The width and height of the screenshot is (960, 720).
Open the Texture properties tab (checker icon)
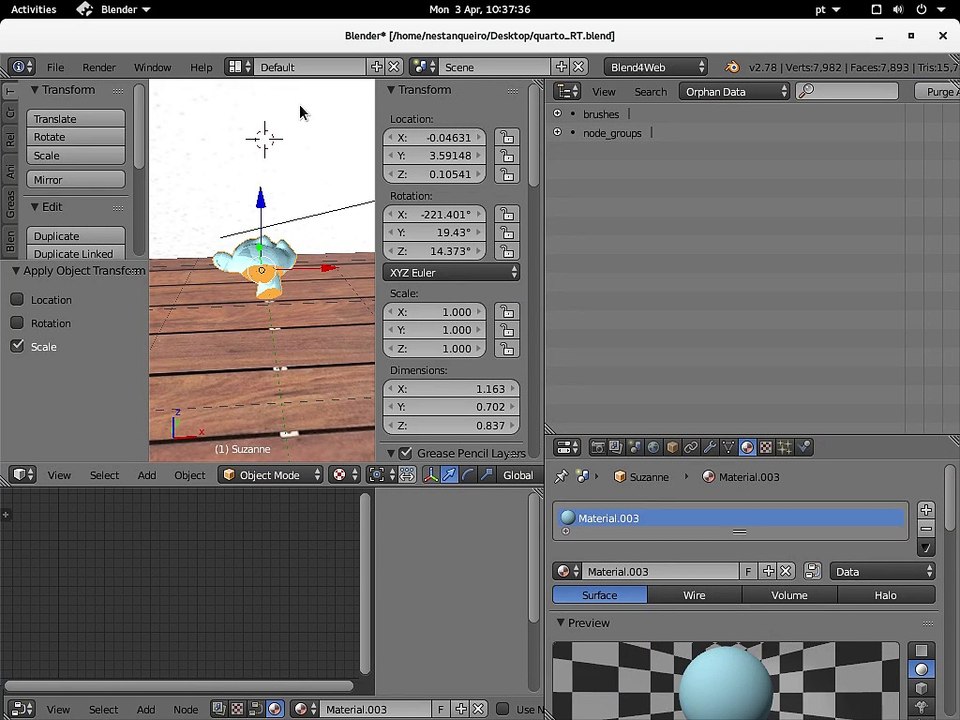pos(766,448)
